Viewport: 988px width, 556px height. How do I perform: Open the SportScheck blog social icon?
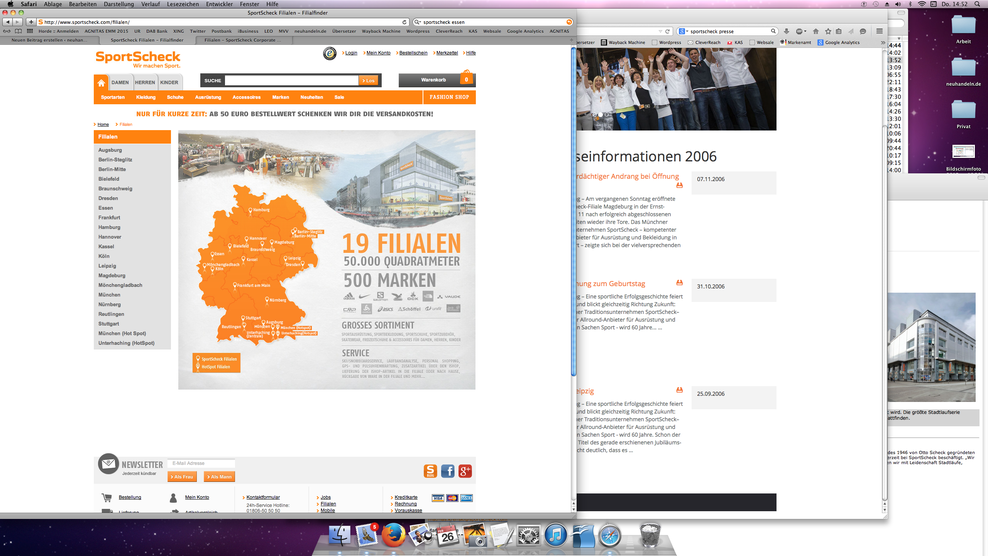(x=430, y=471)
